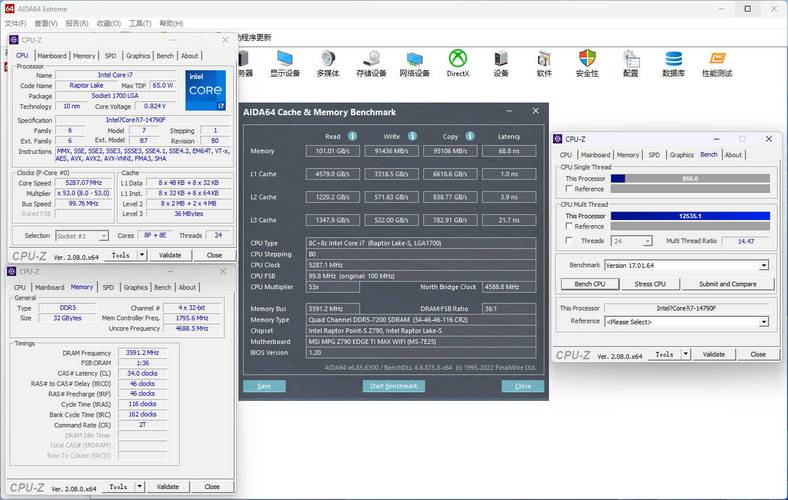Click the Intel Core i7 logo image

[x=204, y=91]
